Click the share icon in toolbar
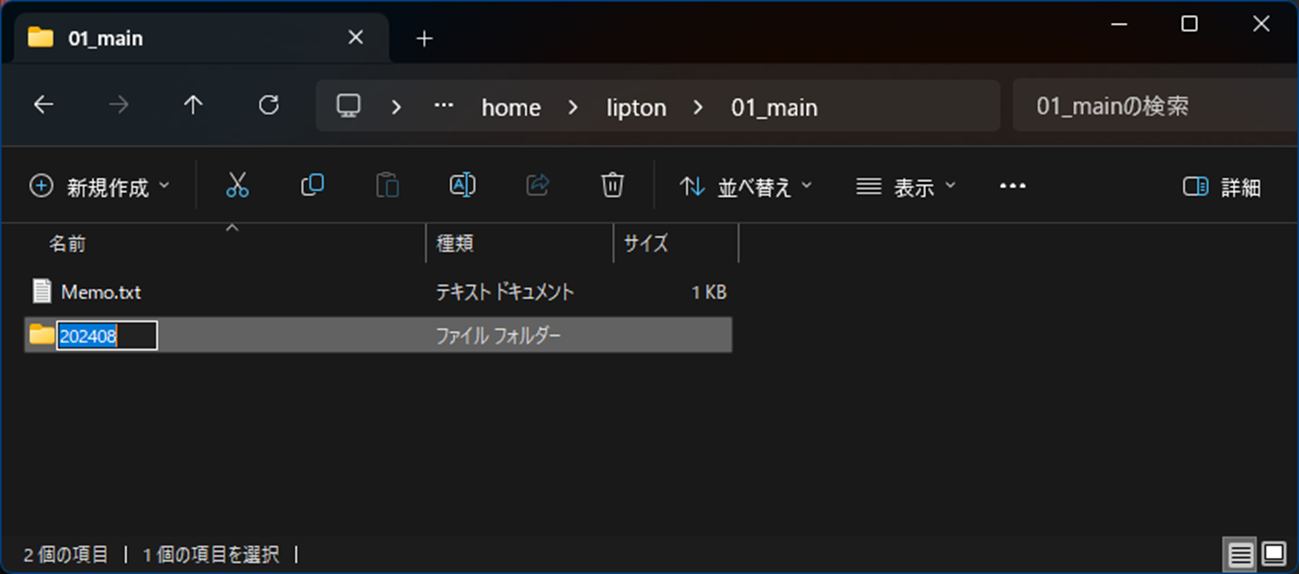This screenshot has width=1299, height=574. pos(537,185)
